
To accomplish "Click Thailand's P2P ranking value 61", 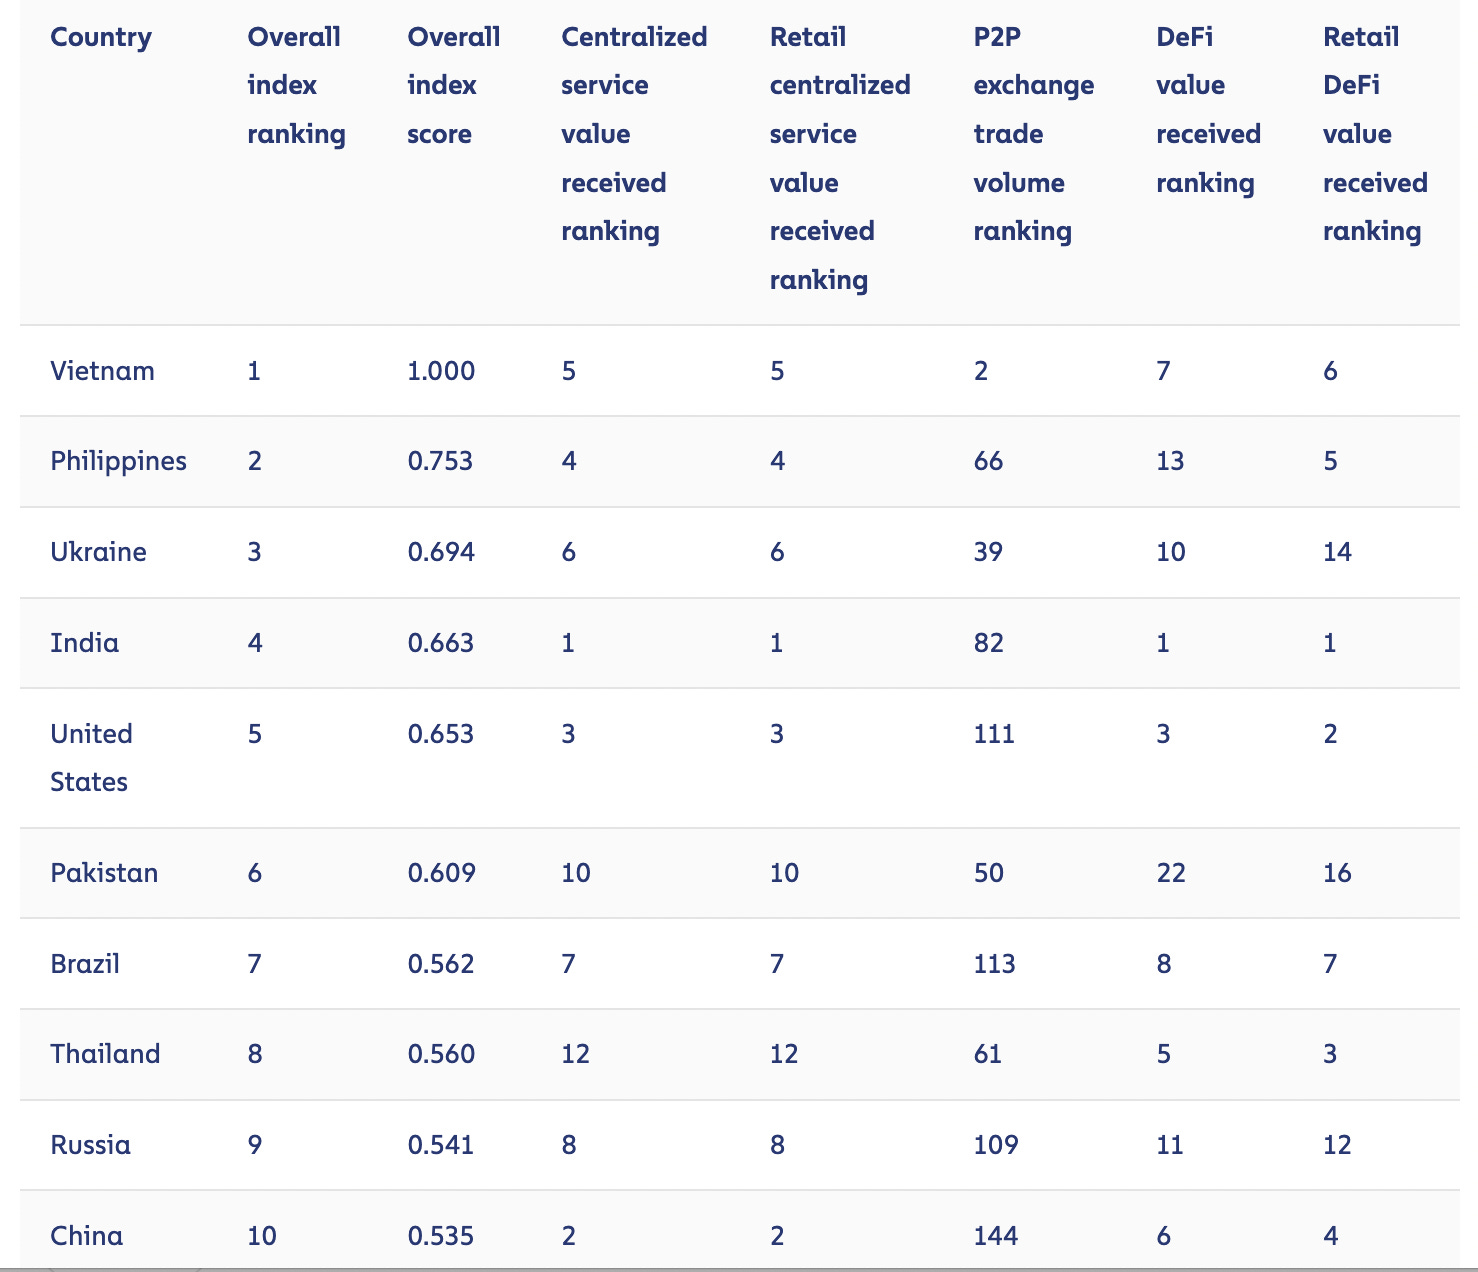I will (x=987, y=1054).
